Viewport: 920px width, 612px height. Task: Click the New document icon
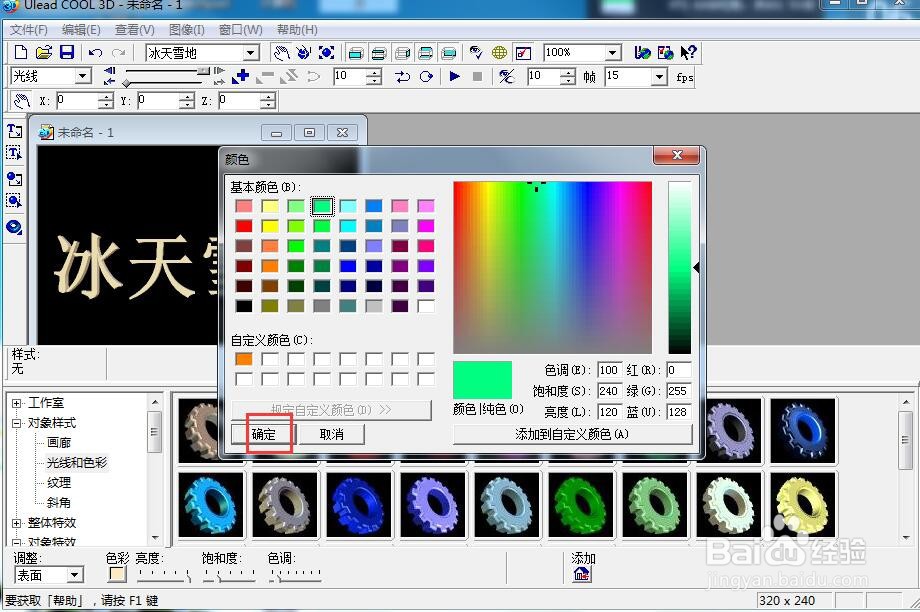click(21, 53)
